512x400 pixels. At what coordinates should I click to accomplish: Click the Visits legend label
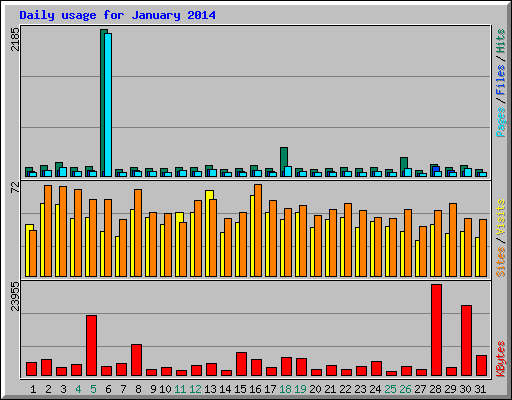click(501, 218)
